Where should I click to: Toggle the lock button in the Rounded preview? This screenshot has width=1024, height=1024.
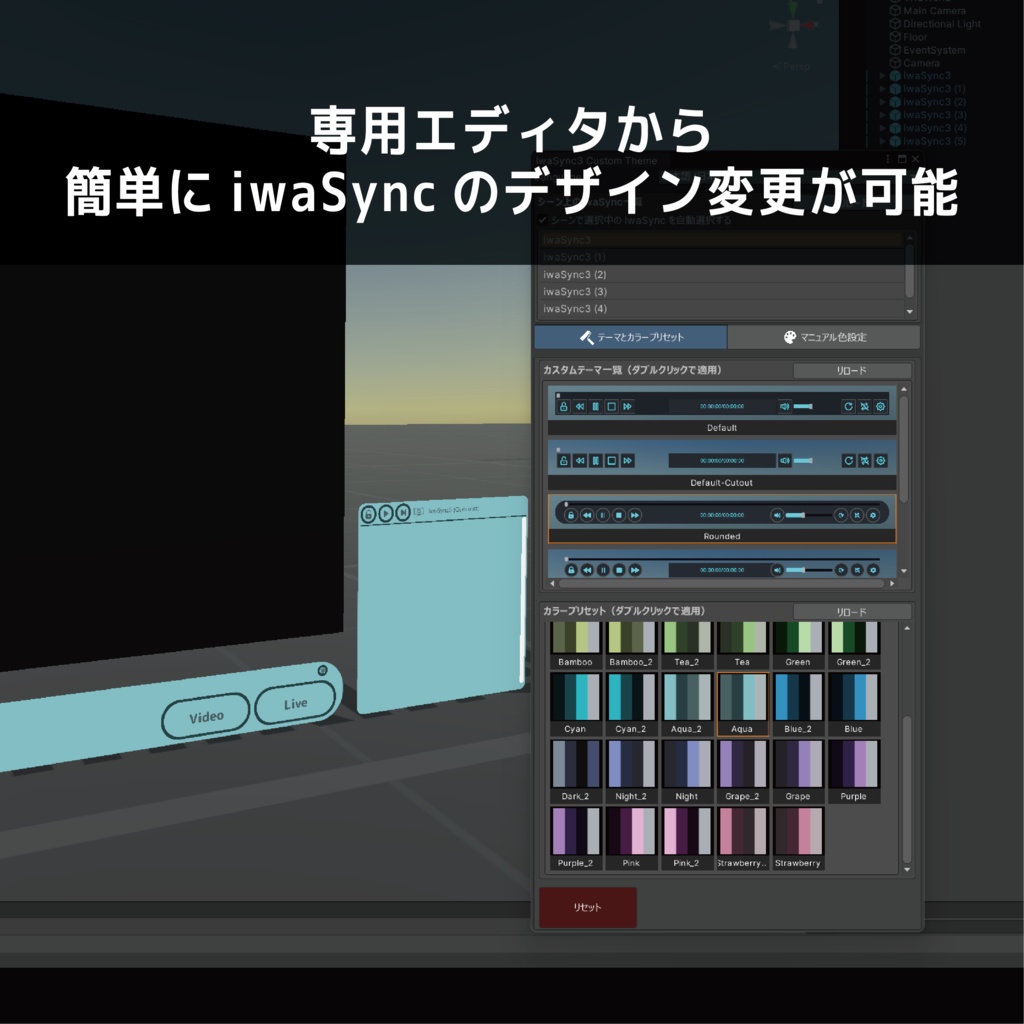click(x=570, y=515)
